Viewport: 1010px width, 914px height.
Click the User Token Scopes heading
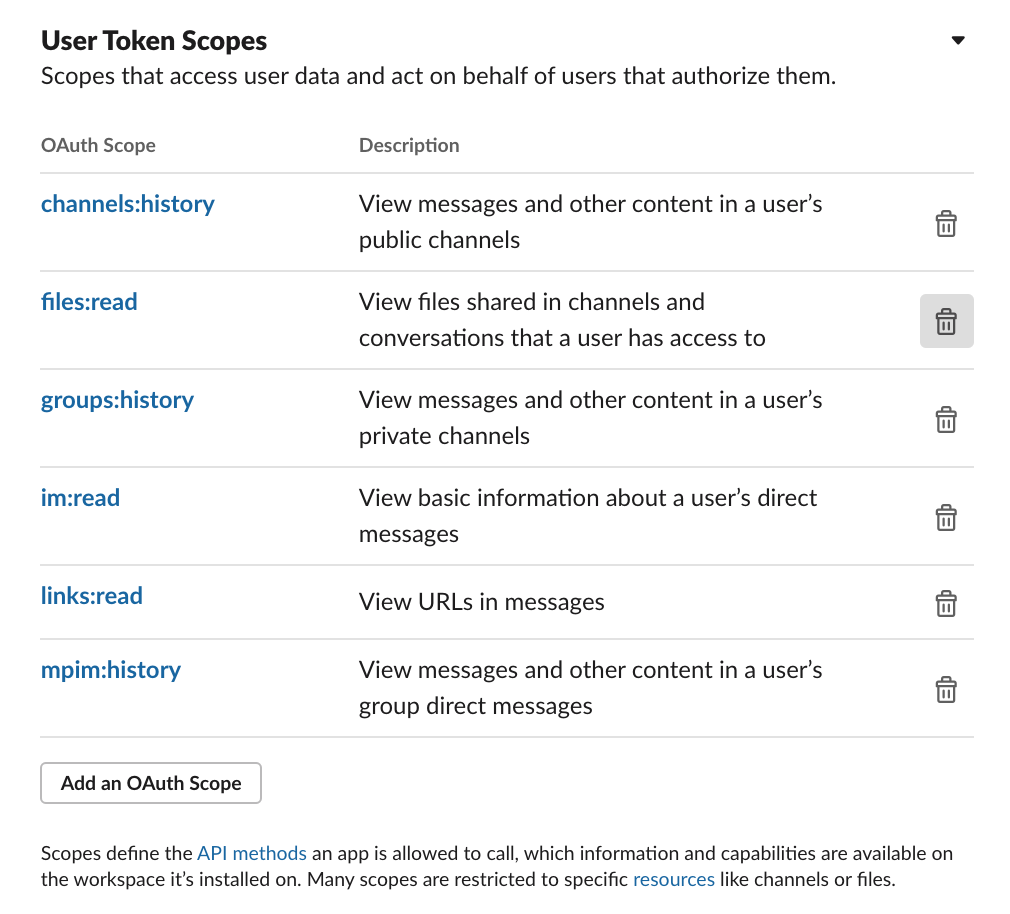(153, 40)
